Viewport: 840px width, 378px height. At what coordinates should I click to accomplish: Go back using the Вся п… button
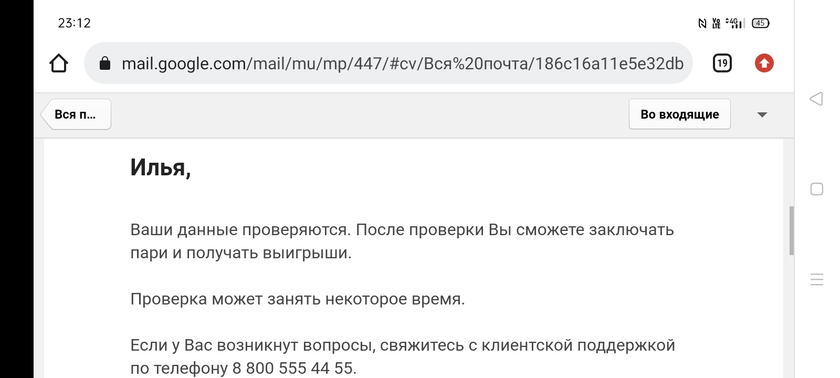tap(76, 115)
